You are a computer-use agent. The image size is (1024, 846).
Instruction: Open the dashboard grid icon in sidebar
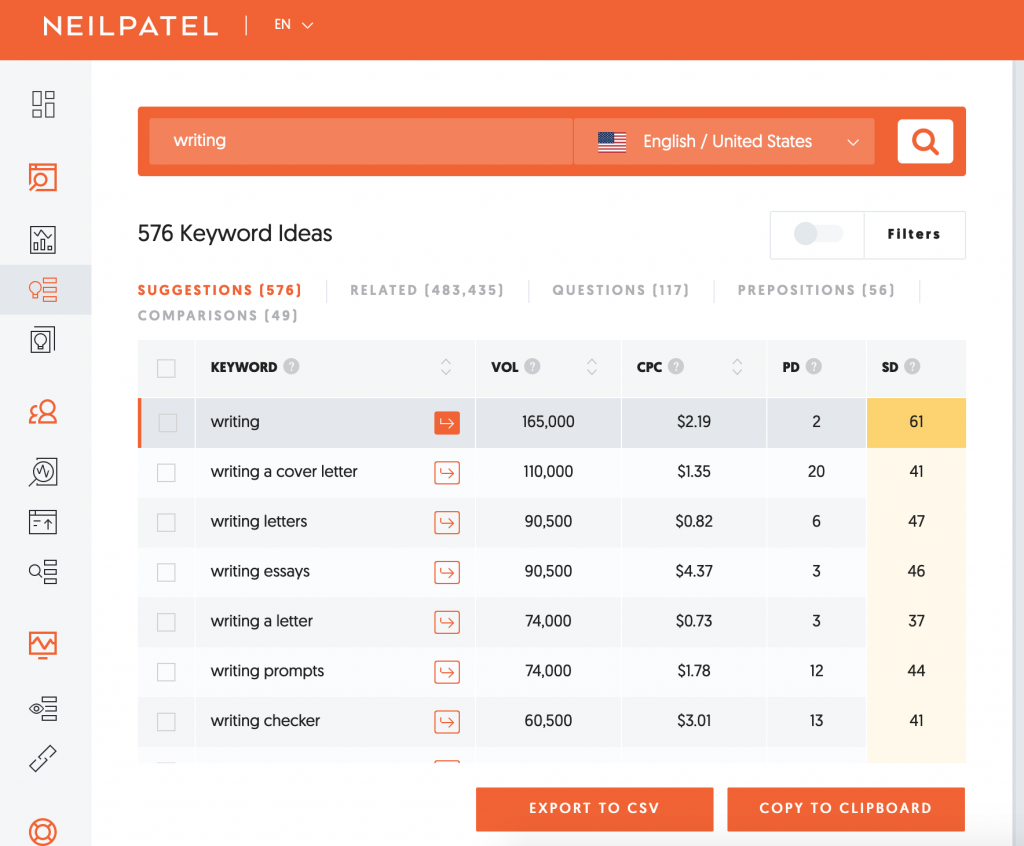(43, 104)
